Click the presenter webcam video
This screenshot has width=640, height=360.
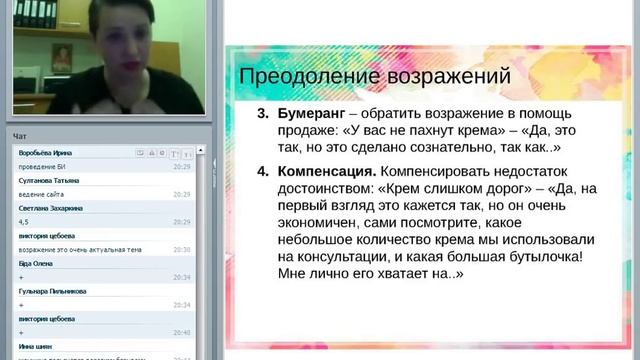coord(109,57)
